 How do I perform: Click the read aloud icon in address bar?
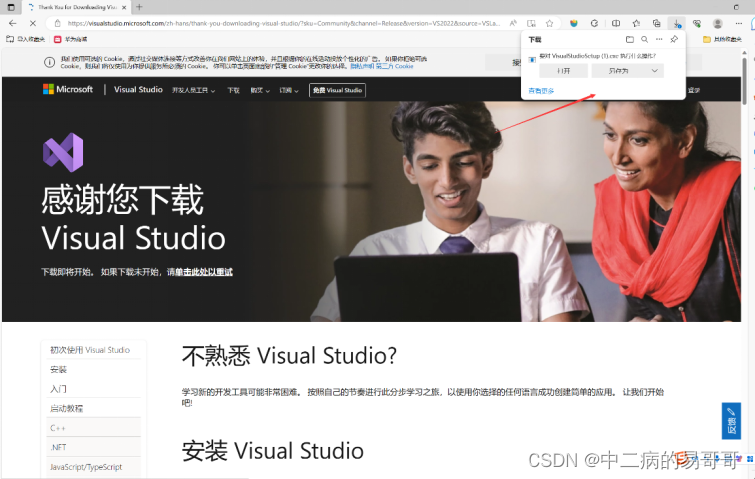click(513, 23)
